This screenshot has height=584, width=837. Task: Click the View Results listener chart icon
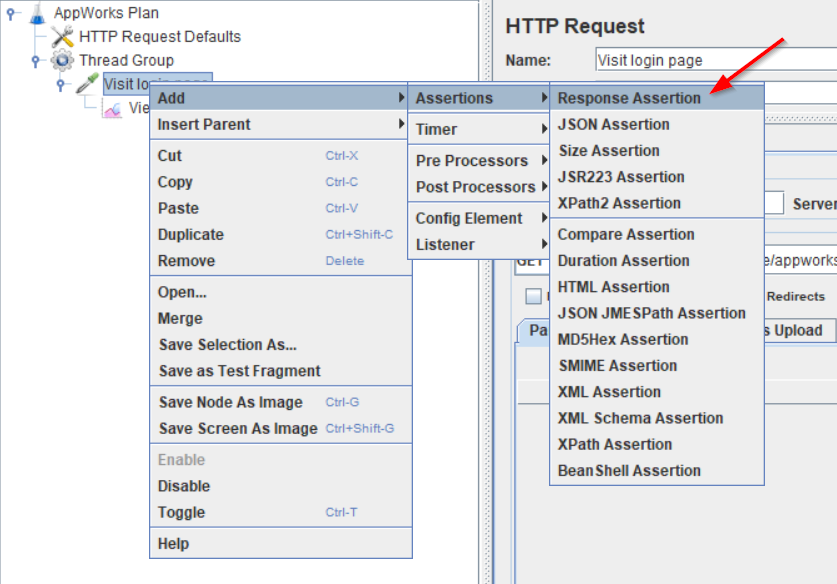113,109
